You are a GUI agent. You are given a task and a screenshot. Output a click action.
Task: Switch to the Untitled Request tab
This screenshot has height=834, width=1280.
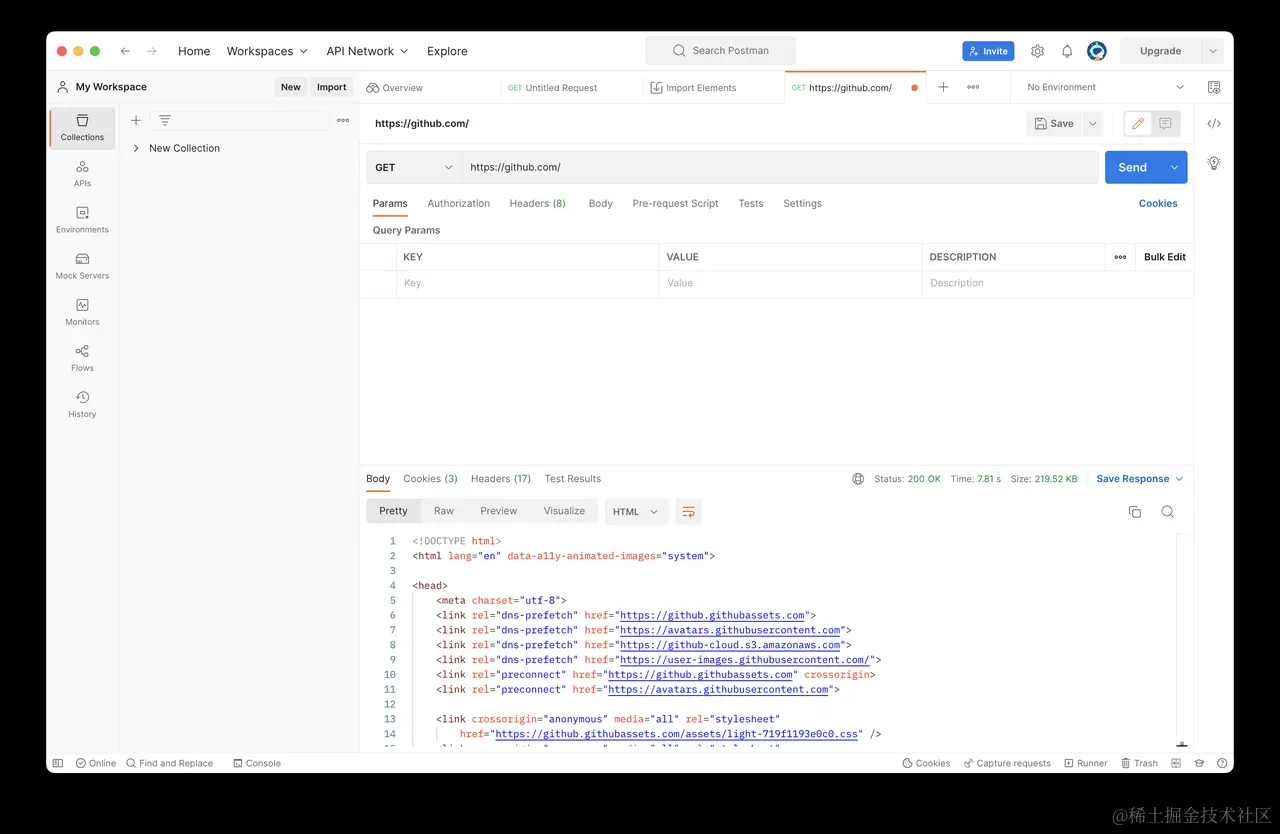(561, 88)
